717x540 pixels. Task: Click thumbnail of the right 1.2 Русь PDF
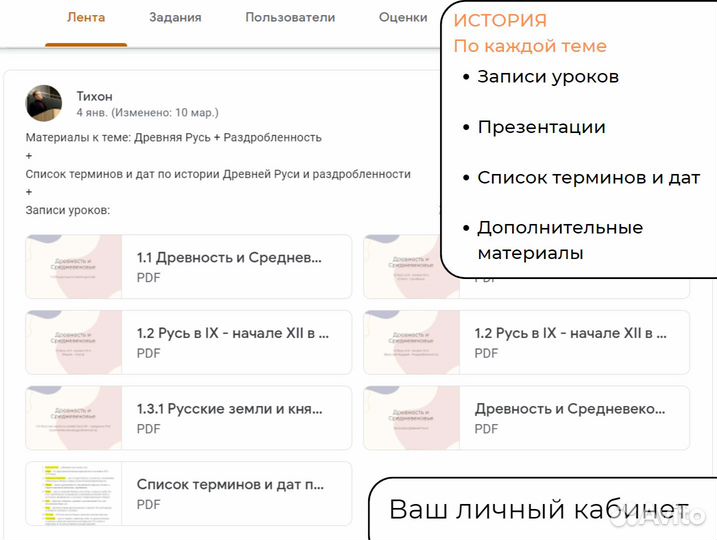point(412,342)
